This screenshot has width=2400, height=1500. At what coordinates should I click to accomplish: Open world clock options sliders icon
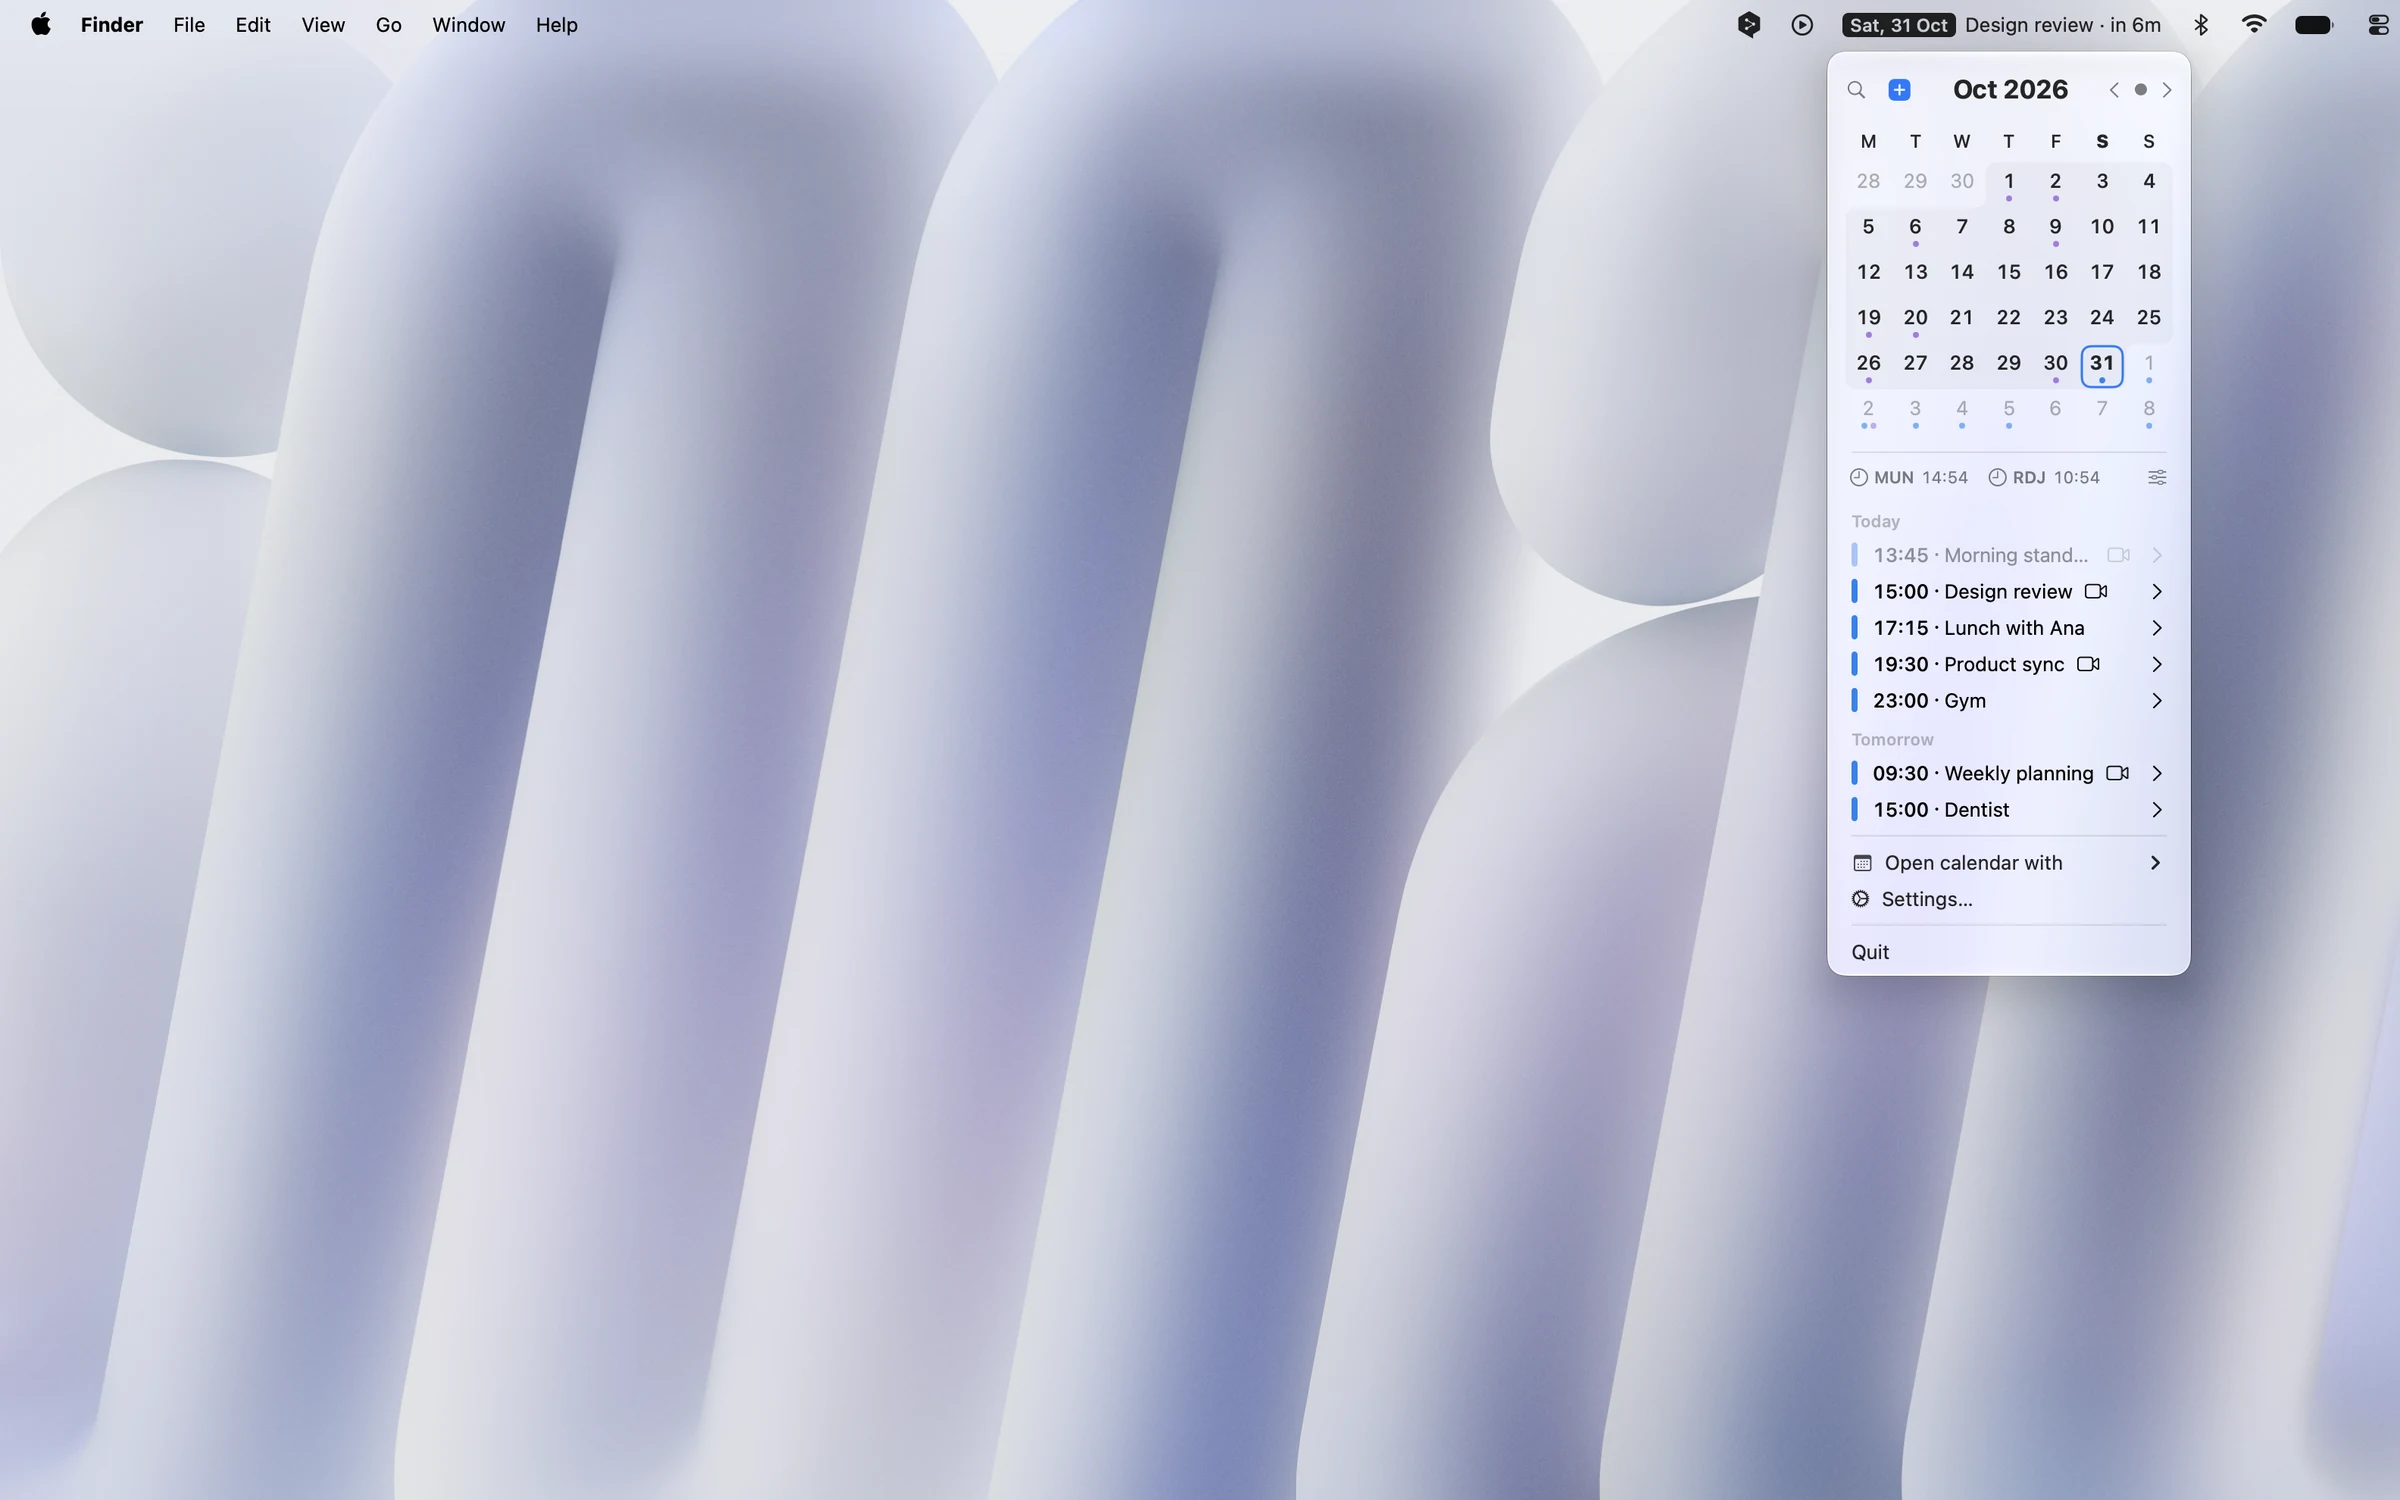(2157, 477)
